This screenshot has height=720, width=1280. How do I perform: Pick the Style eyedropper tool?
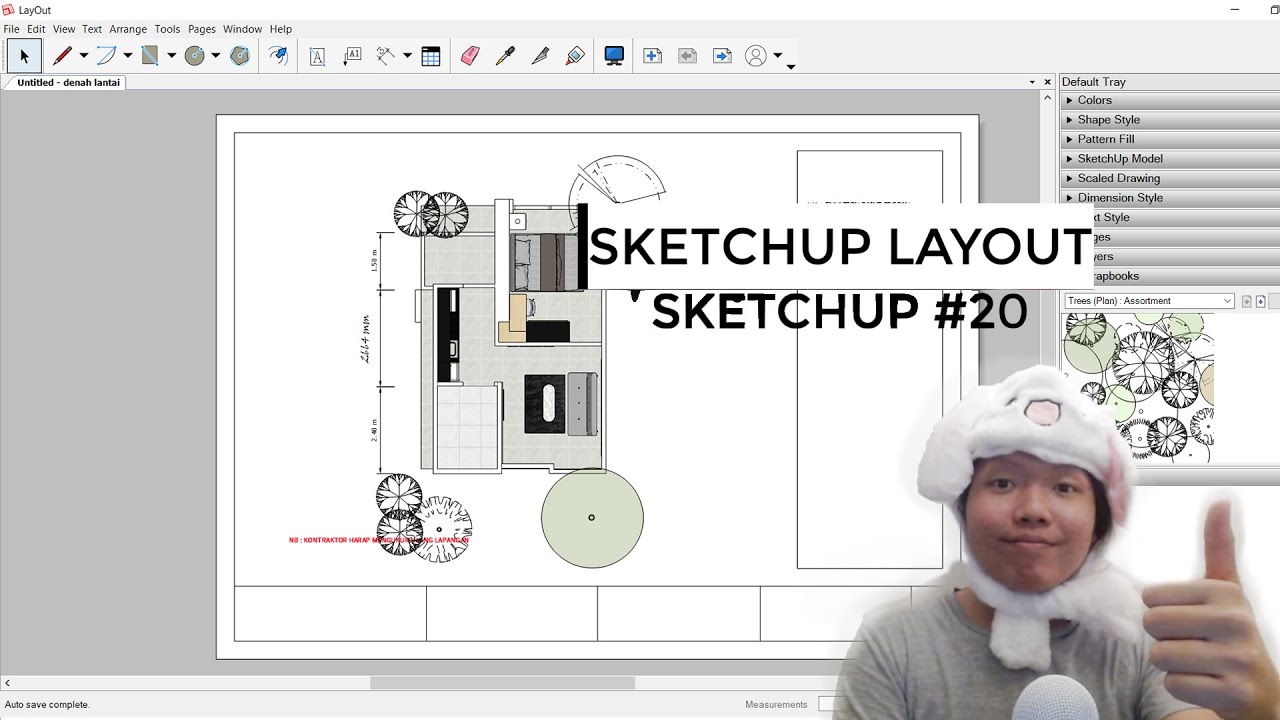[x=505, y=56]
